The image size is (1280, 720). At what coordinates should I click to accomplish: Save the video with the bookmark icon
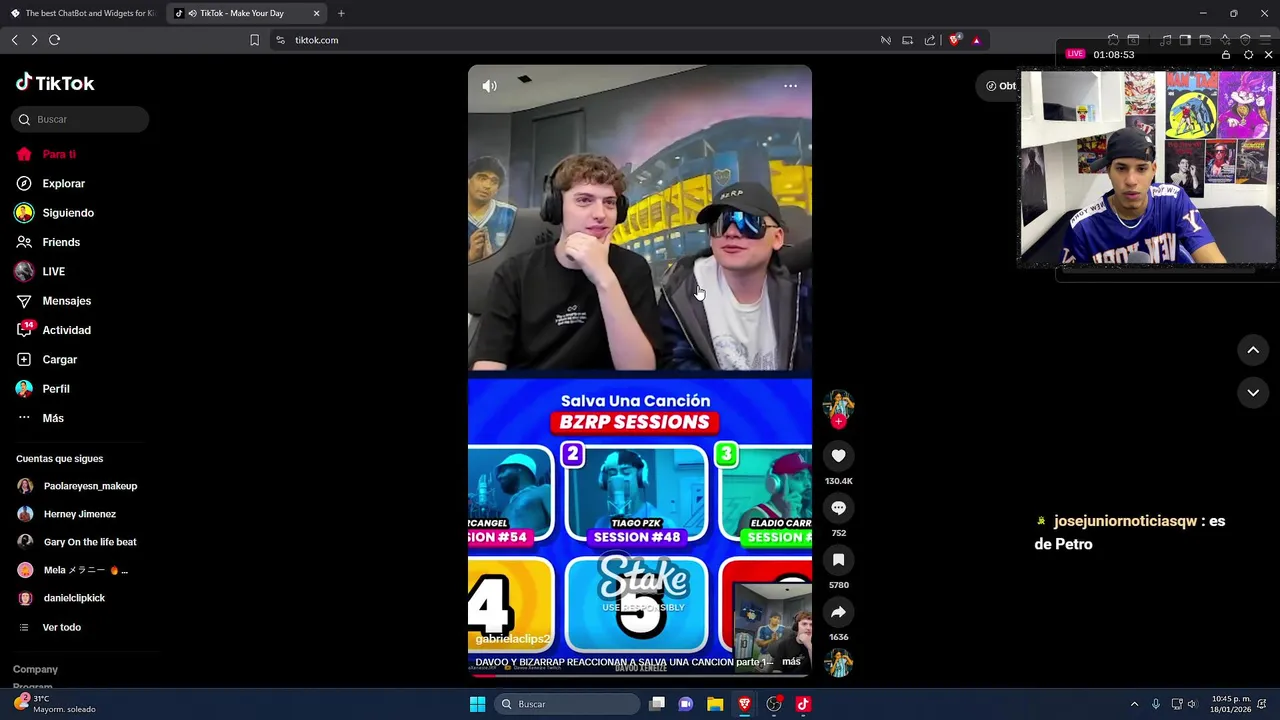click(x=838, y=560)
